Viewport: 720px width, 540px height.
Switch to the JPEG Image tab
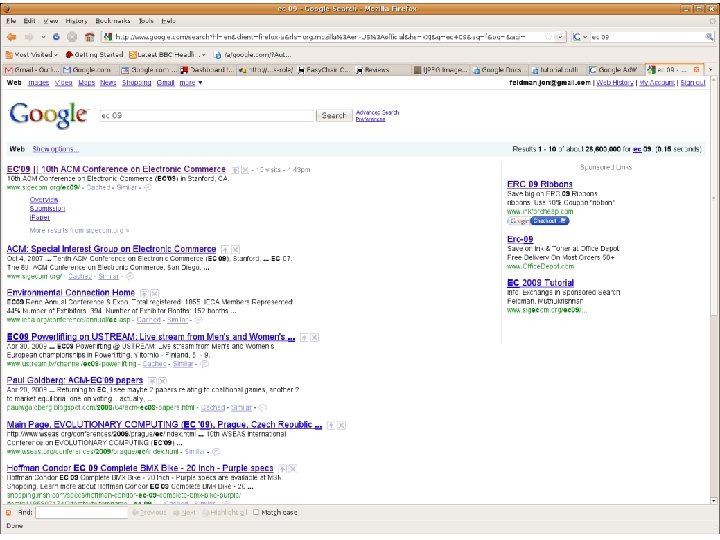click(x=440, y=70)
